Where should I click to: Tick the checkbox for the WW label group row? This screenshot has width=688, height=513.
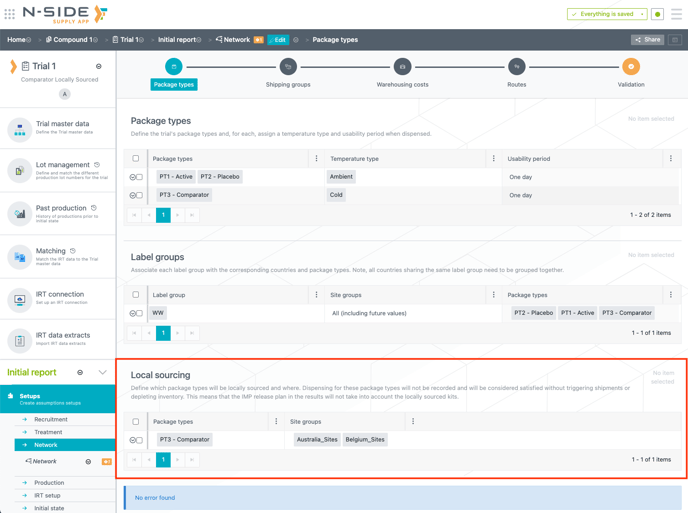click(139, 313)
